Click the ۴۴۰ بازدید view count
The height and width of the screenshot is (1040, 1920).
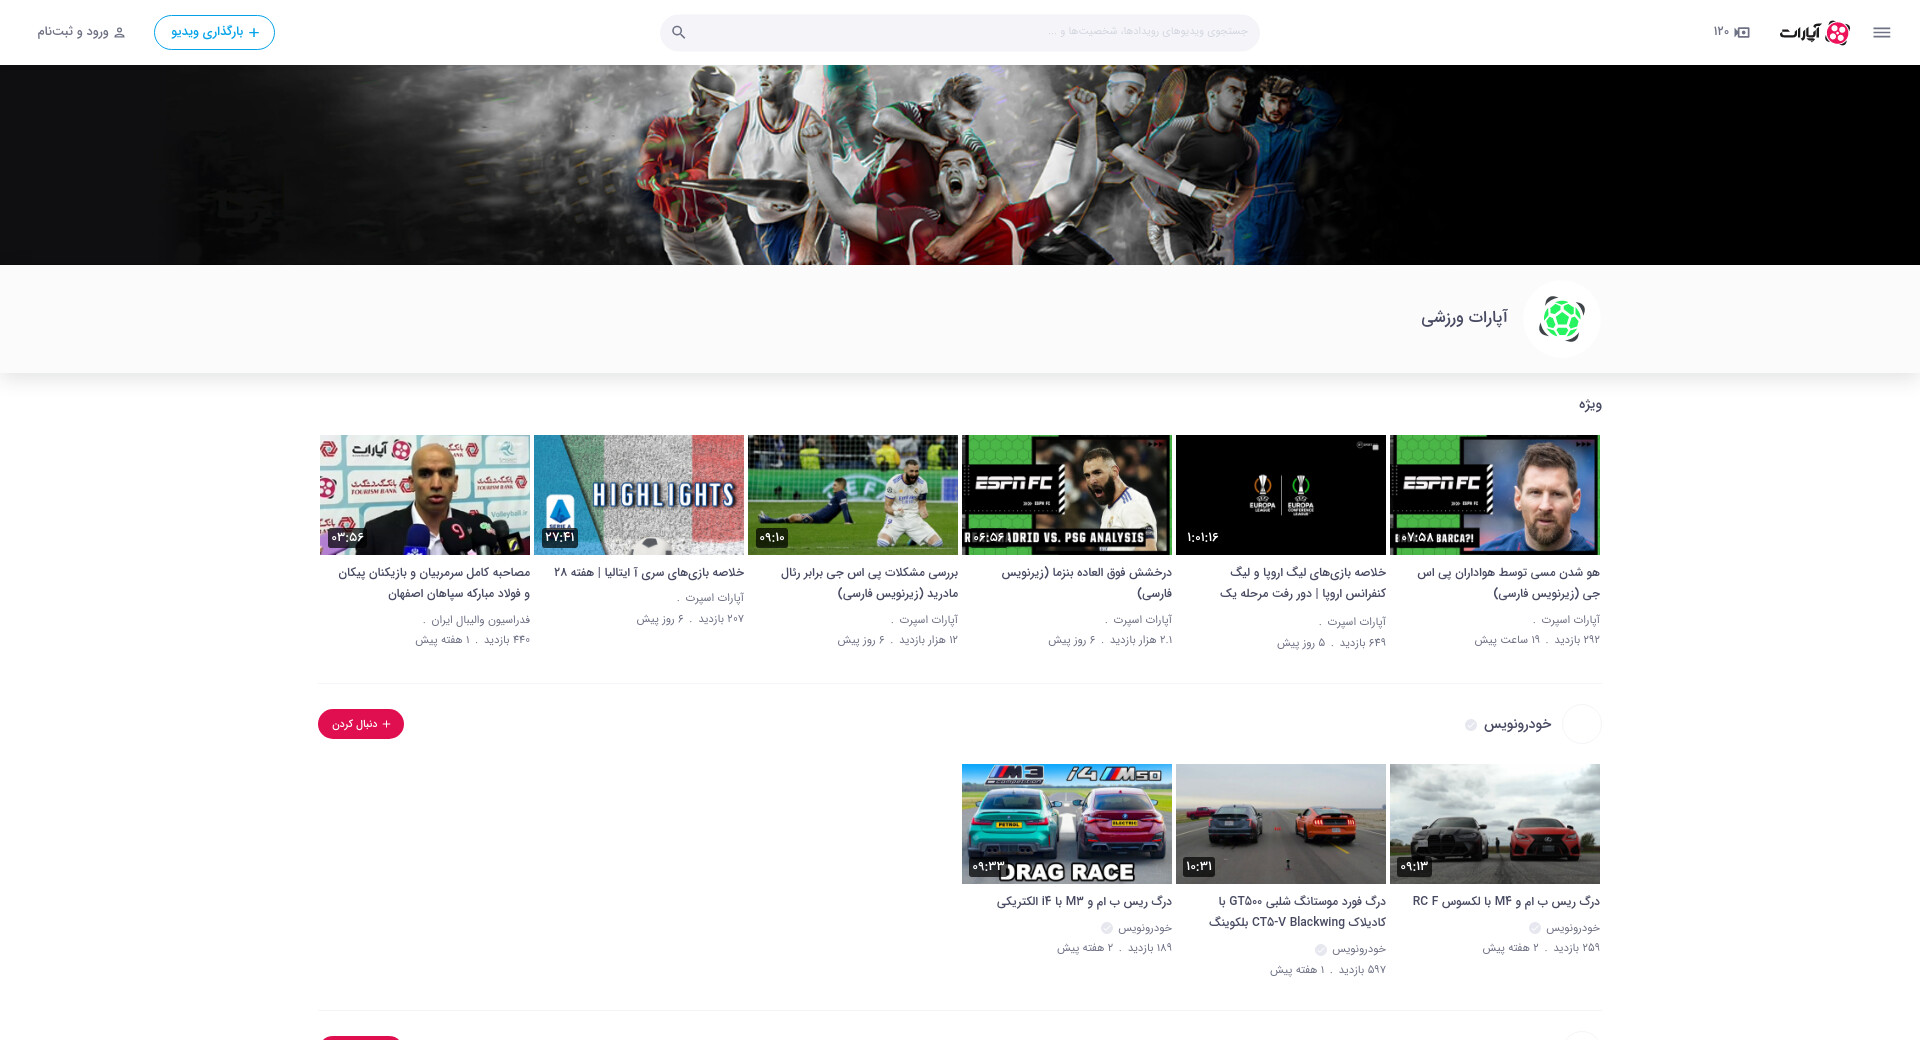507,640
